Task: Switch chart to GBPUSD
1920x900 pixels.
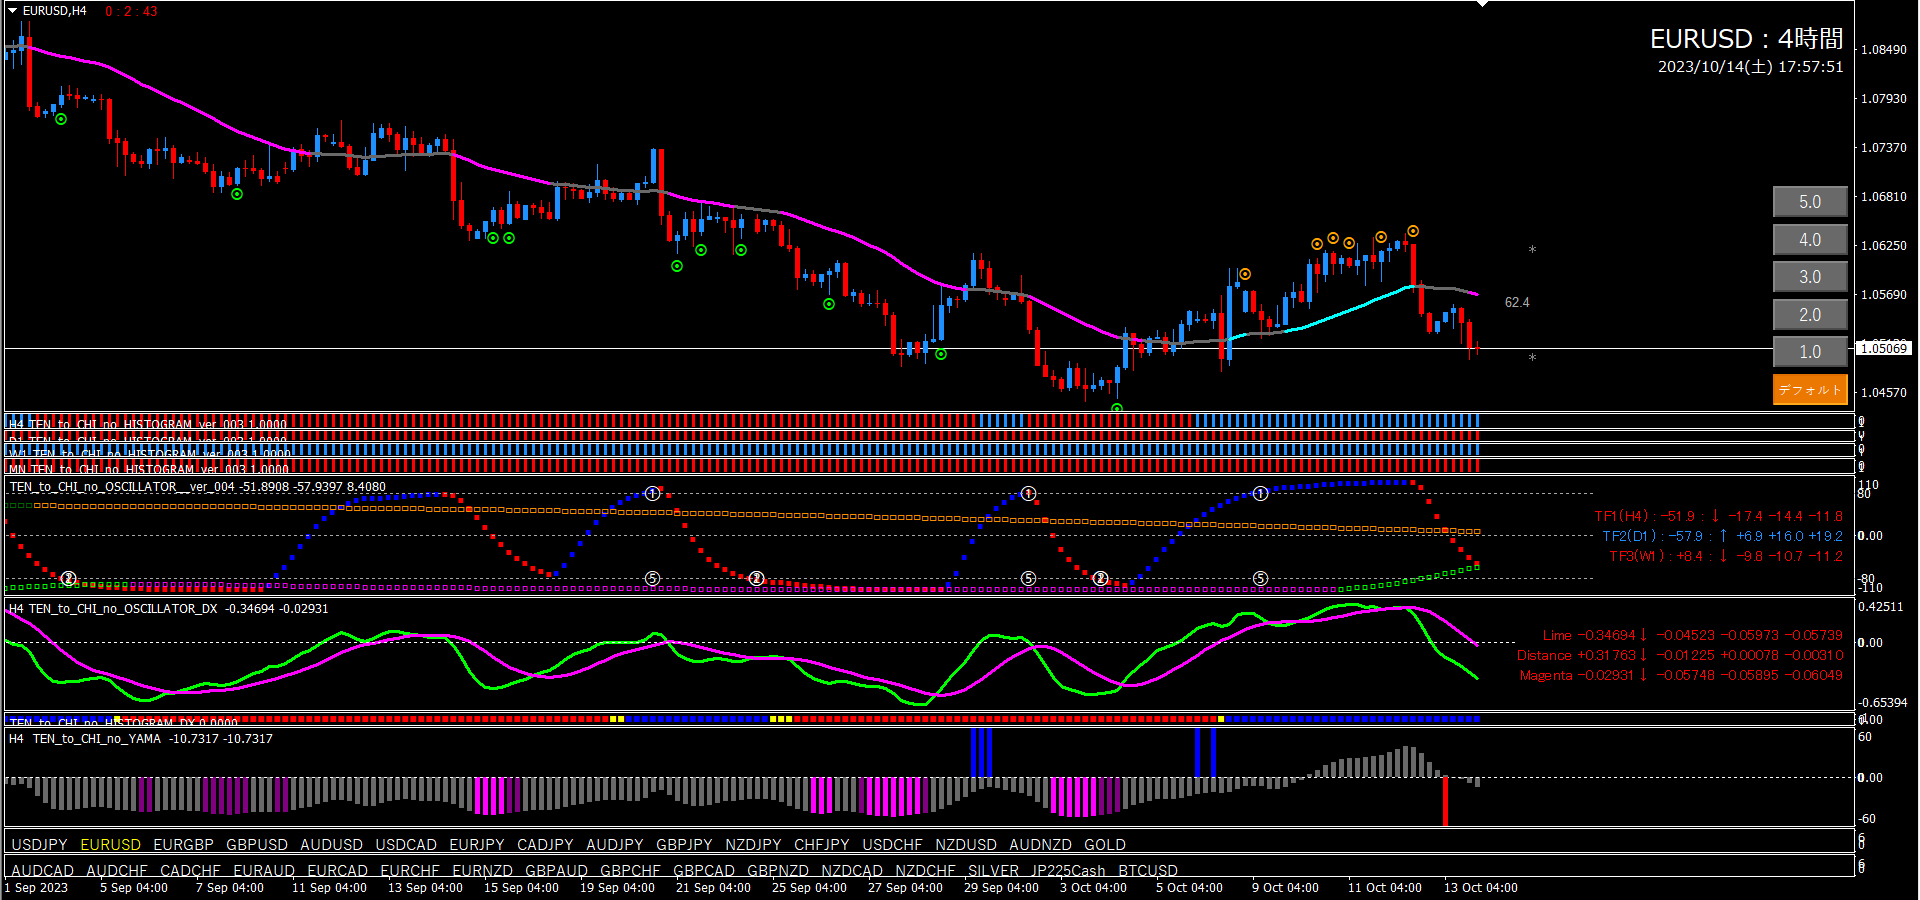Action: (x=257, y=845)
